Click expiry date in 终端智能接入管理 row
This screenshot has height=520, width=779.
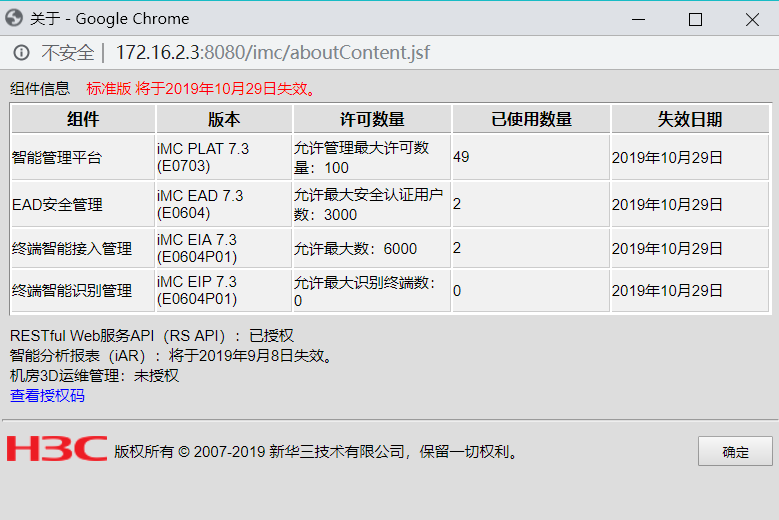pos(690,248)
